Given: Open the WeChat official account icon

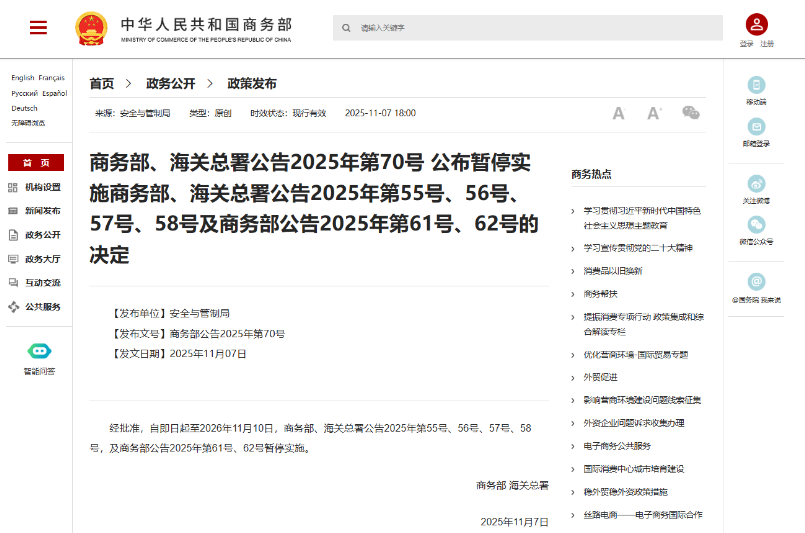Looking at the screenshot, I should click(756, 224).
